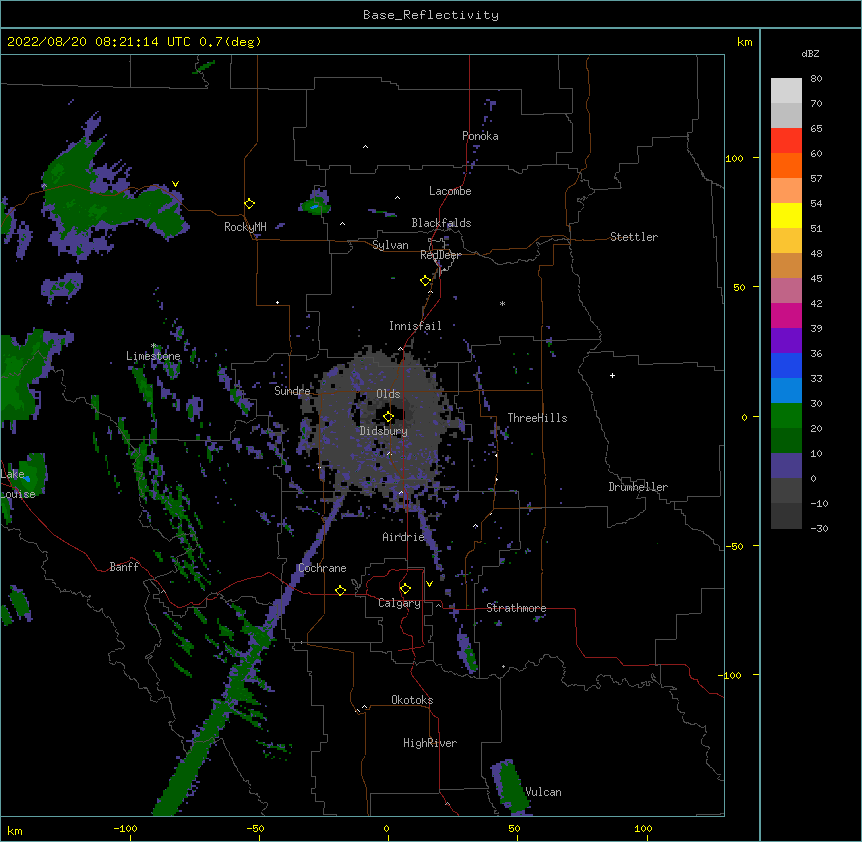862x842 pixels.
Task: Click the blue-core echo cell east of RockyMH
Action: pyautogui.click(x=315, y=204)
